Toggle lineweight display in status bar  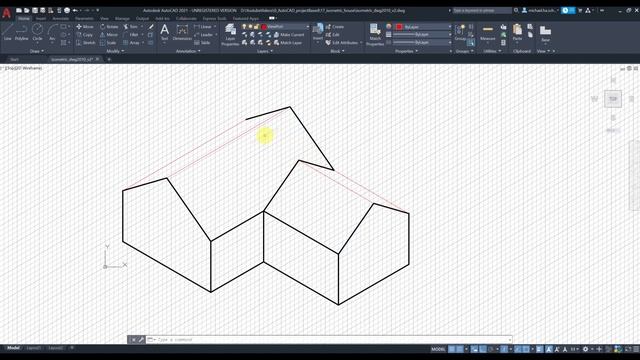click(x=540, y=349)
